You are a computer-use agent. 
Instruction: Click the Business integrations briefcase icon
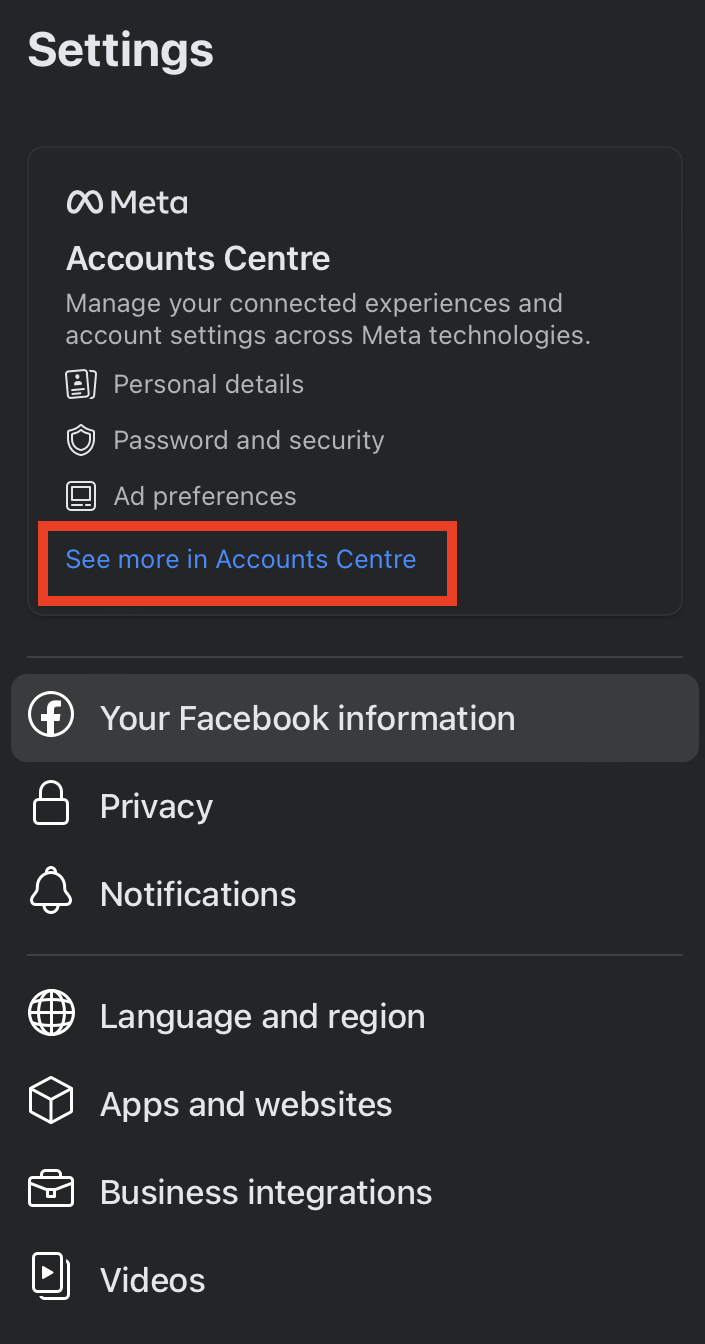pos(51,1192)
